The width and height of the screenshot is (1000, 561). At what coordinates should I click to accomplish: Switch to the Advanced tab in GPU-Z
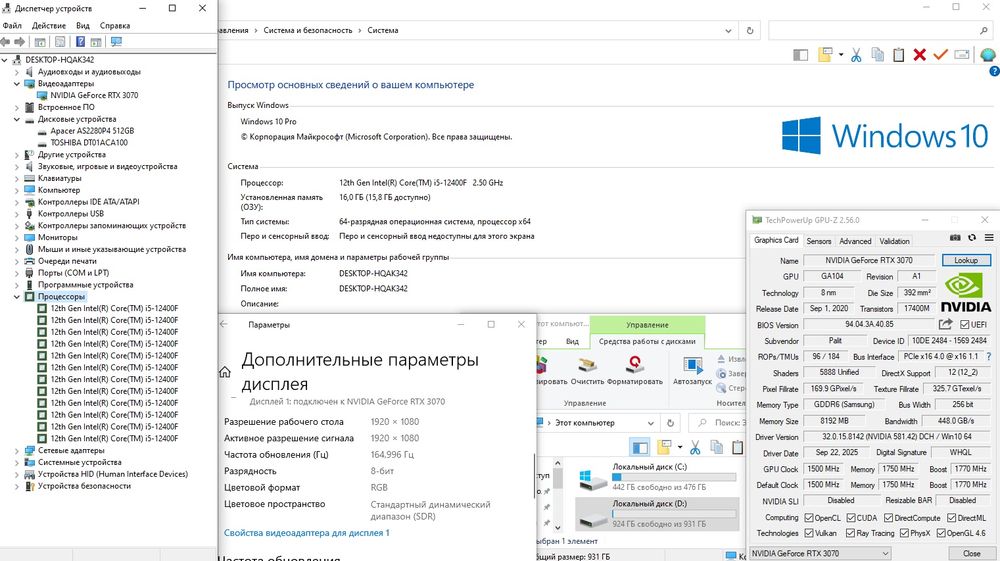(x=855, y=241)
